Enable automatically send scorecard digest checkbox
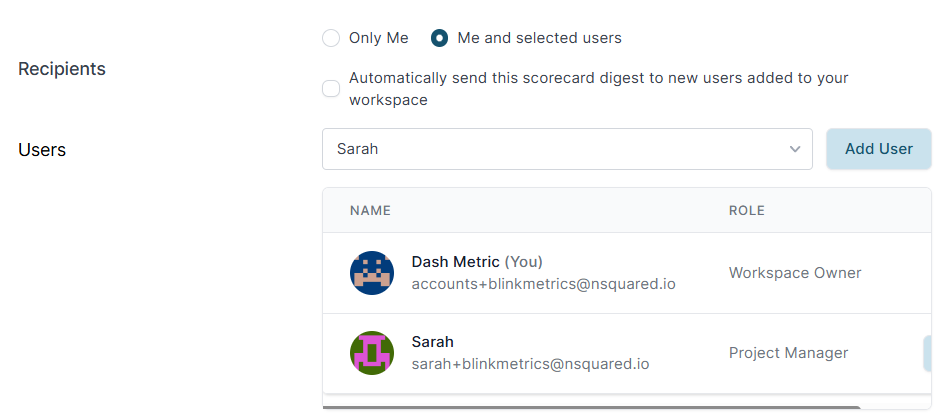Image resolution: width=944 pixels, height=420 pixels. (331, 89)
